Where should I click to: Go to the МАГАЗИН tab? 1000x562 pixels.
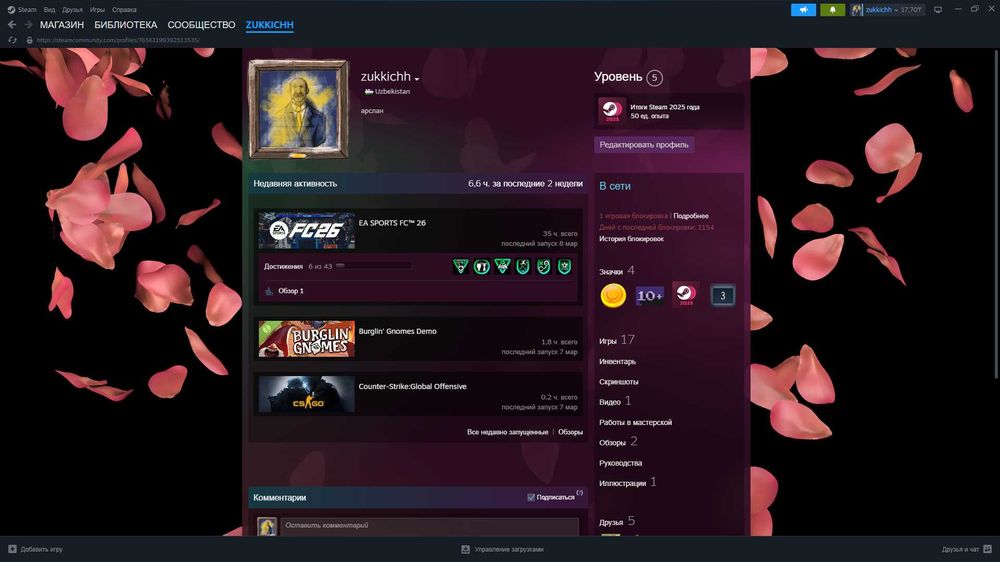coord(62,25)
